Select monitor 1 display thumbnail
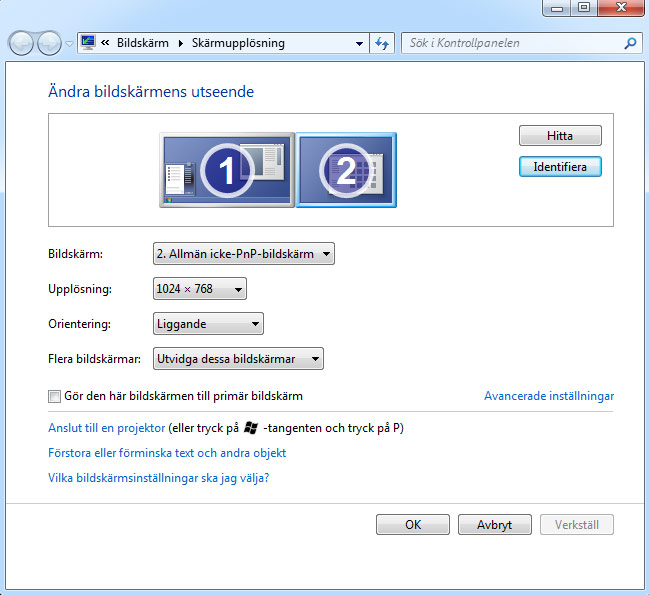The image size is (649, 595). tap(226, 171)
